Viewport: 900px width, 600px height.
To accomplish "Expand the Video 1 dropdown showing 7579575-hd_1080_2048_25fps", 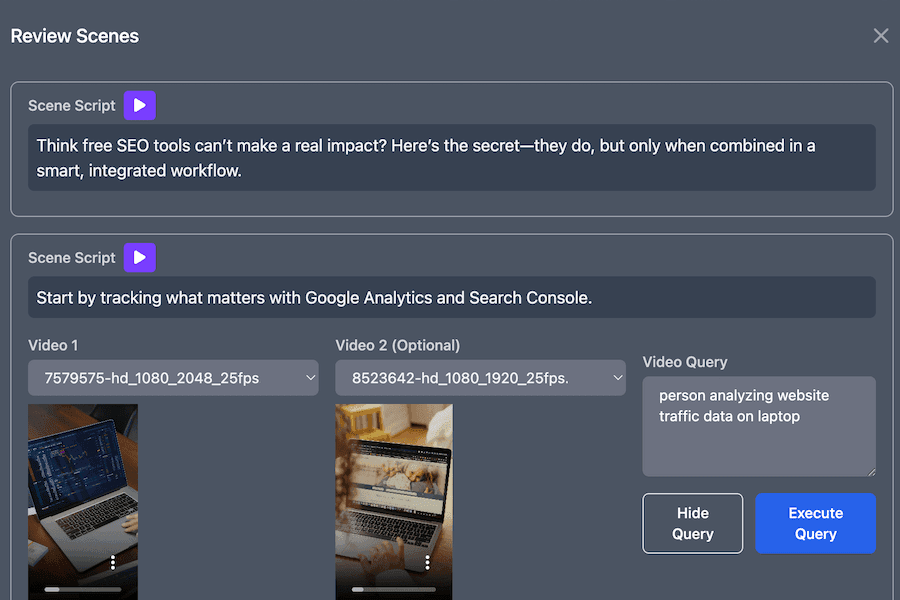I will point(173,378).
